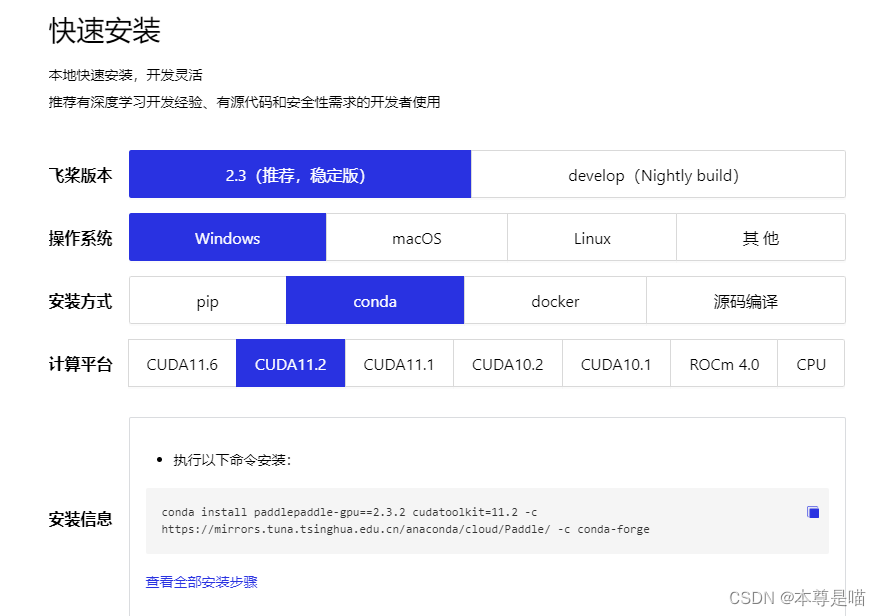
Task: Choose ROCm 4.0 compute platform
Action: point(724,363)
